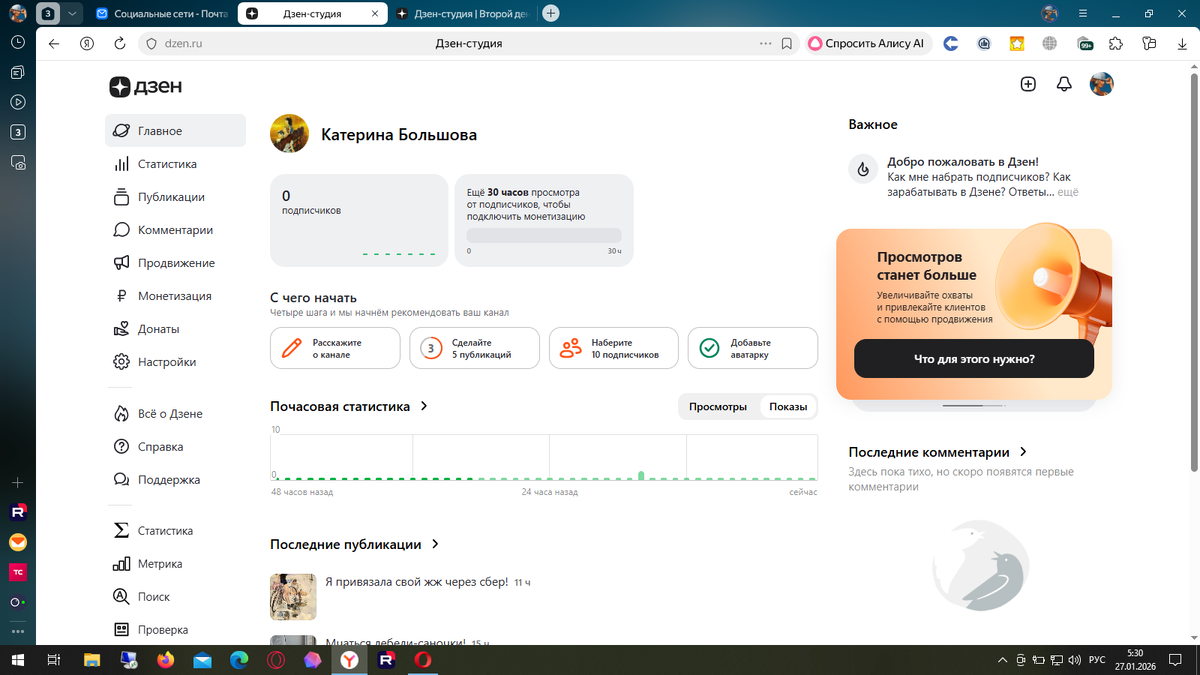1200x675 pixels.
Task: Change РУС input language in the tray
Action: coord(1097,660)
